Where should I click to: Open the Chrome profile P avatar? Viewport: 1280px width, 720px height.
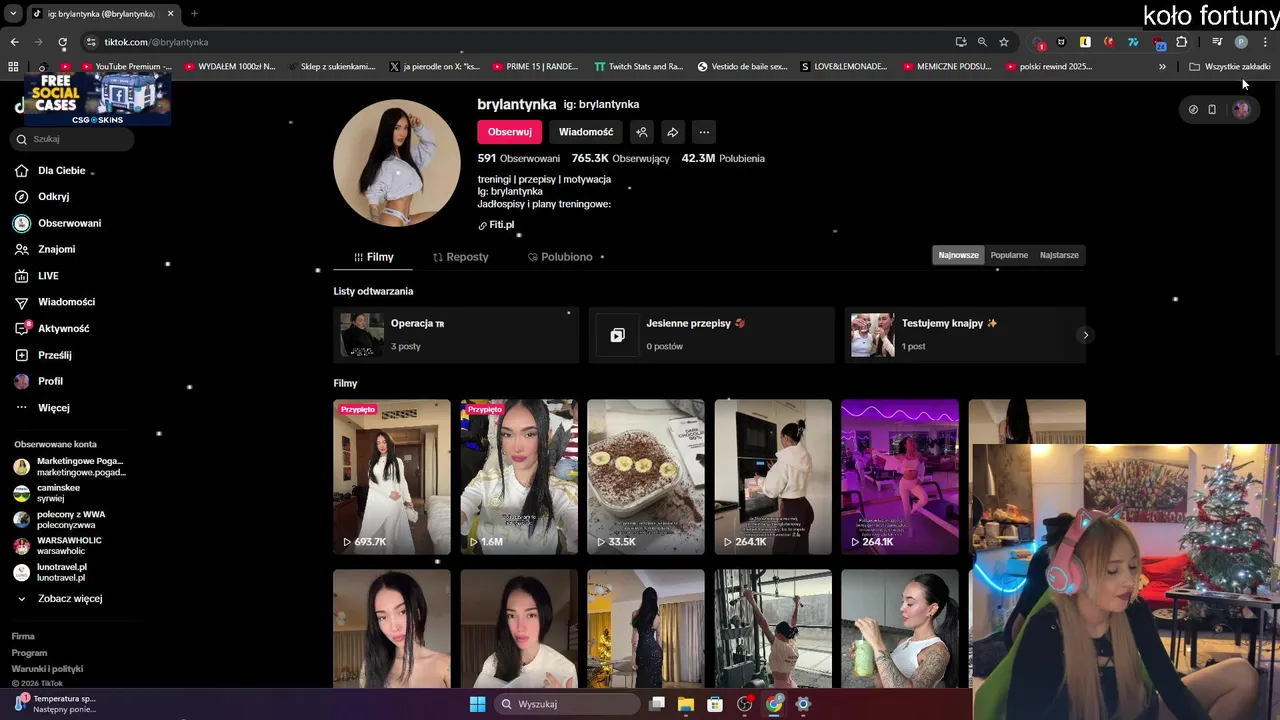click(x=1241, y=42)
